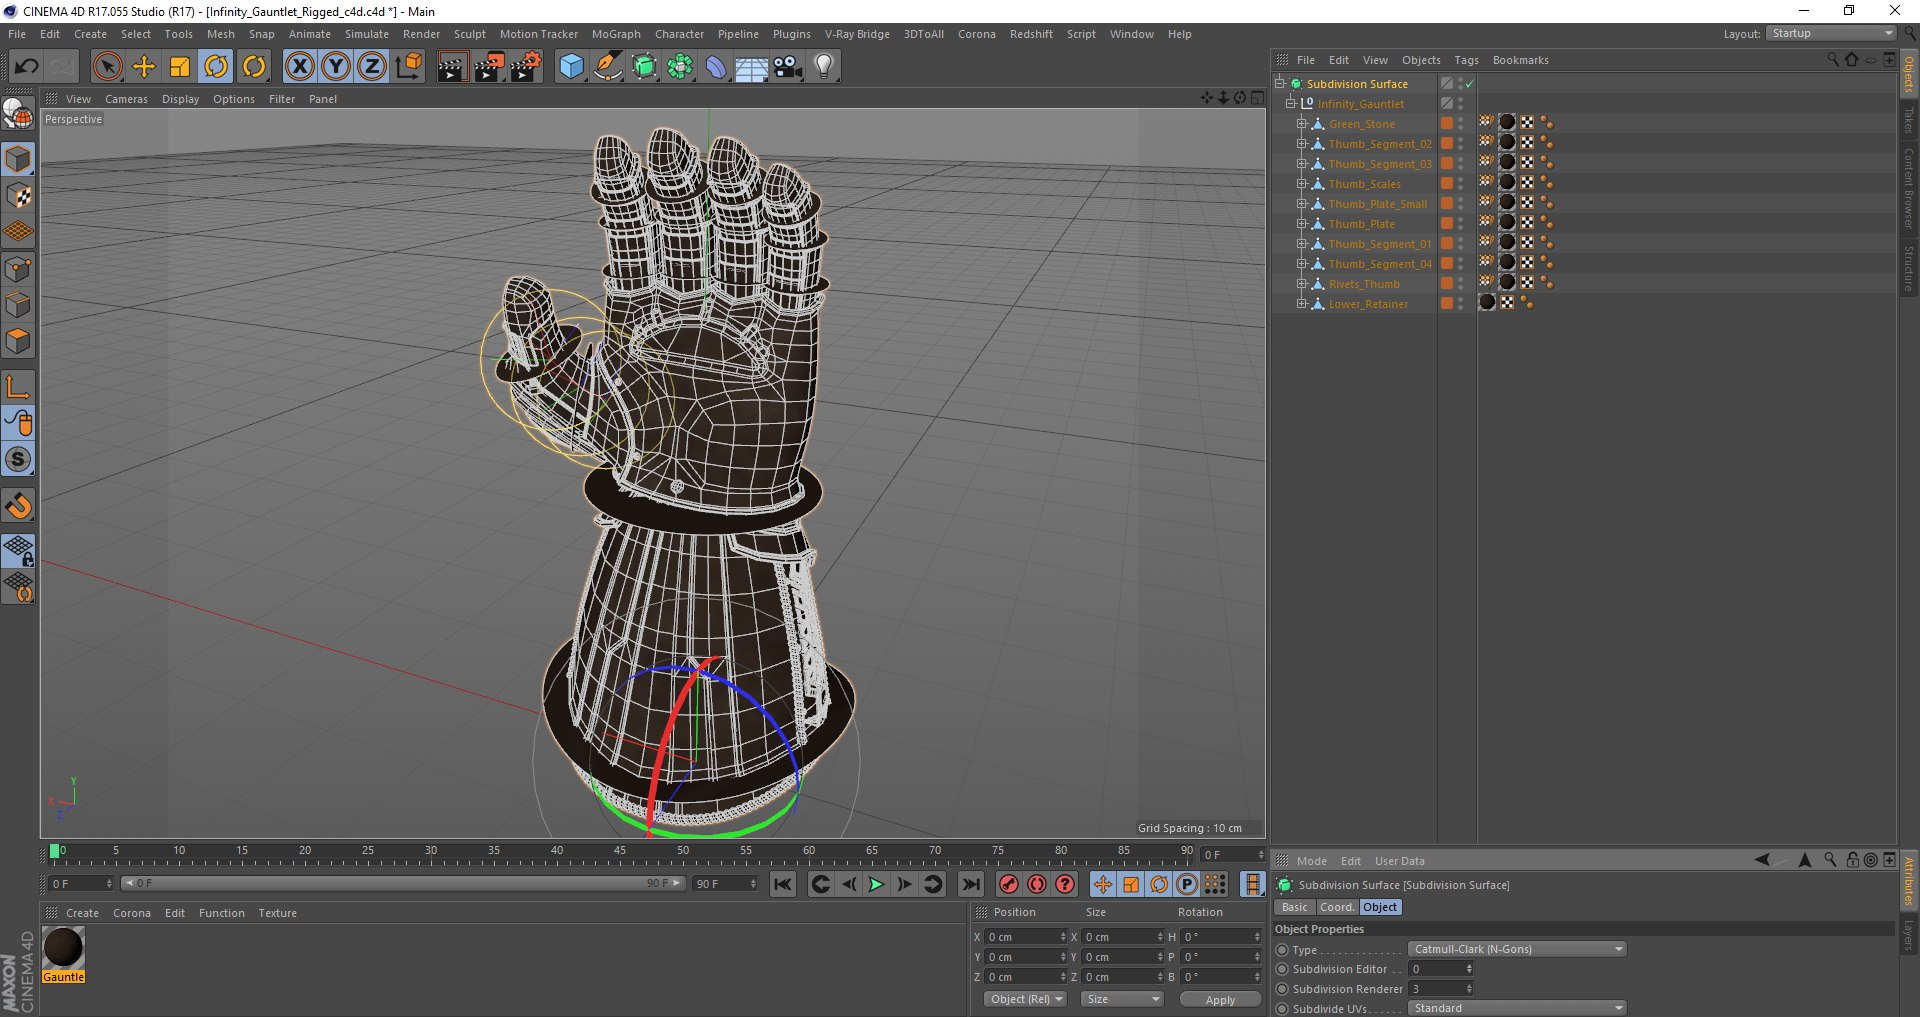This screenshot has height=1017, width=1920.
Task: Select the Gauntlet material swatch
Action: point(63,948)
